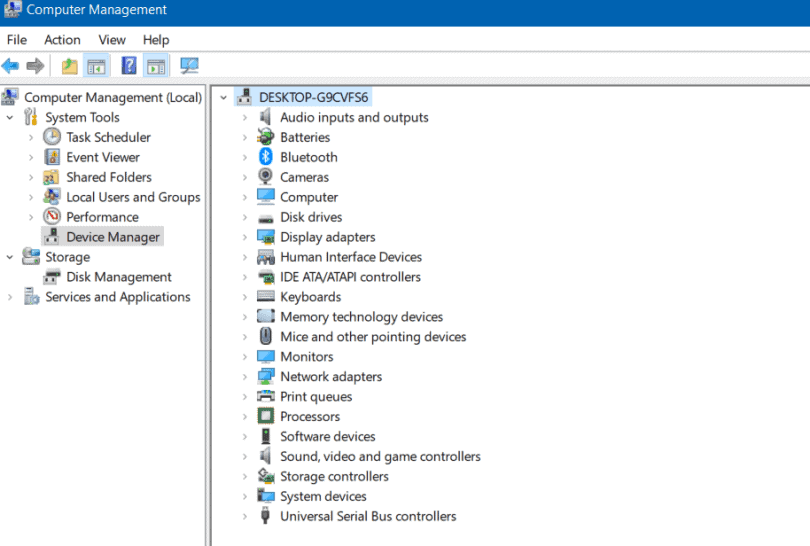The image size is (810, 546).
Task: Select the Monitors category
Action: pyautogui.click(x=307, y=357)
